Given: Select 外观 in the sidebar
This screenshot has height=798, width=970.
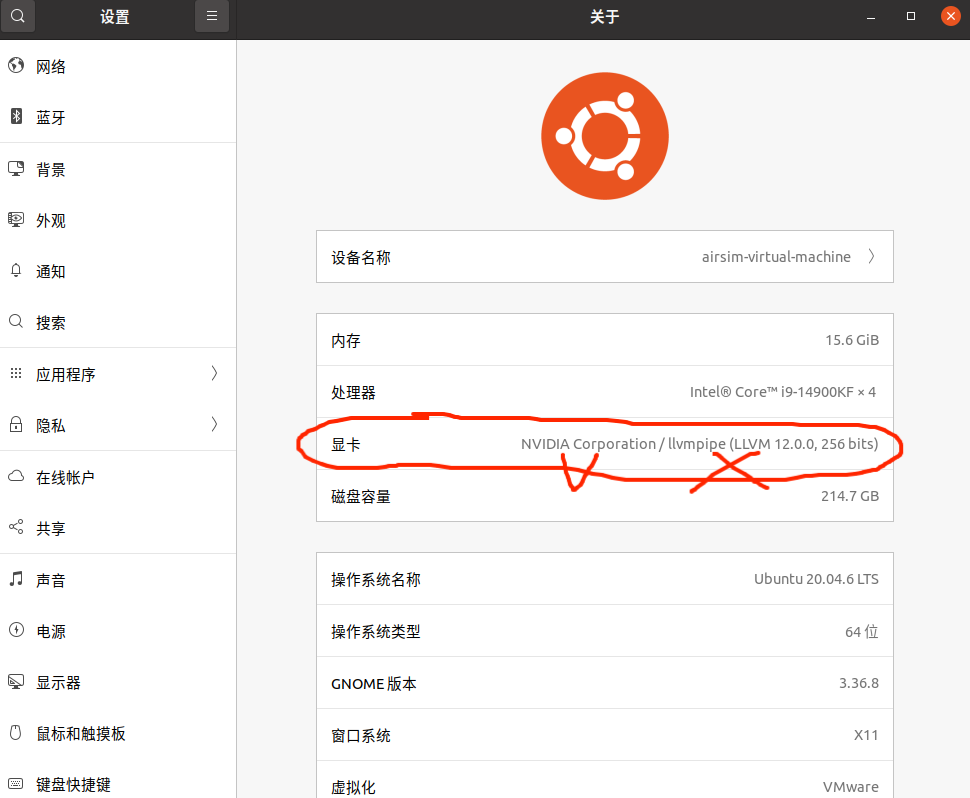Looking at the screenshot, I should point(118,220).
